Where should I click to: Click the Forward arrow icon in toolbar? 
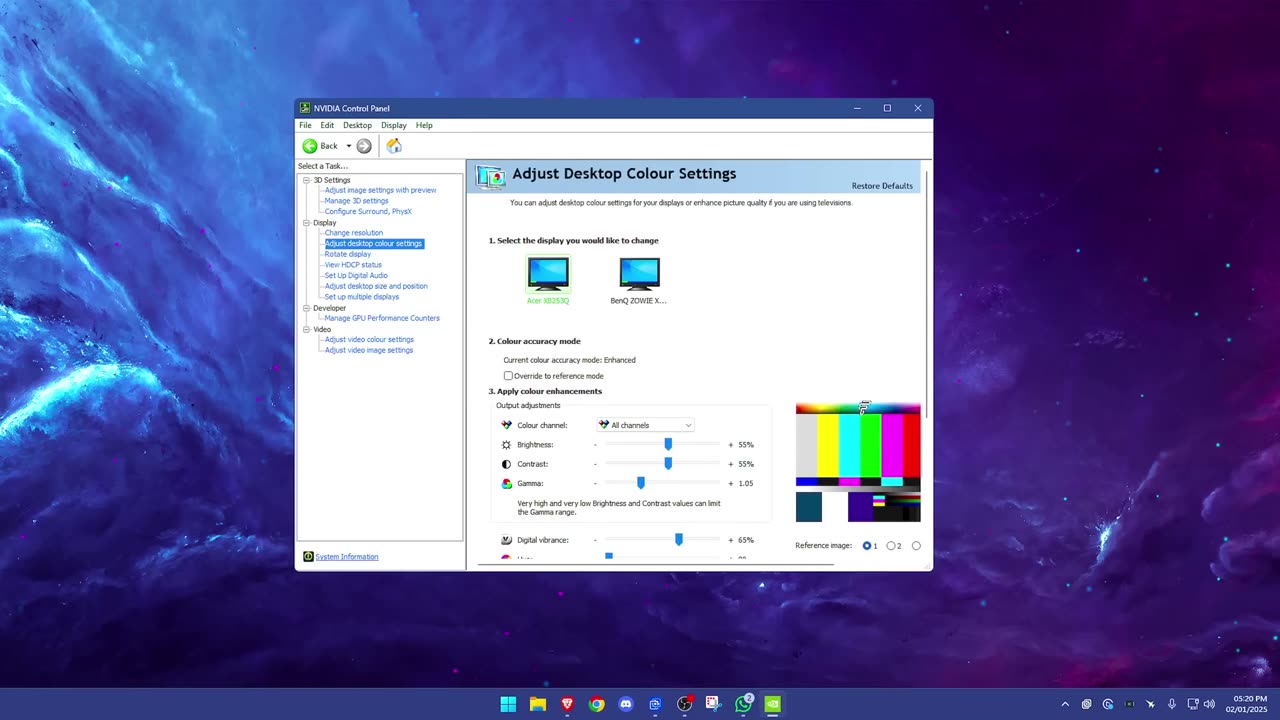click(364, 146)
